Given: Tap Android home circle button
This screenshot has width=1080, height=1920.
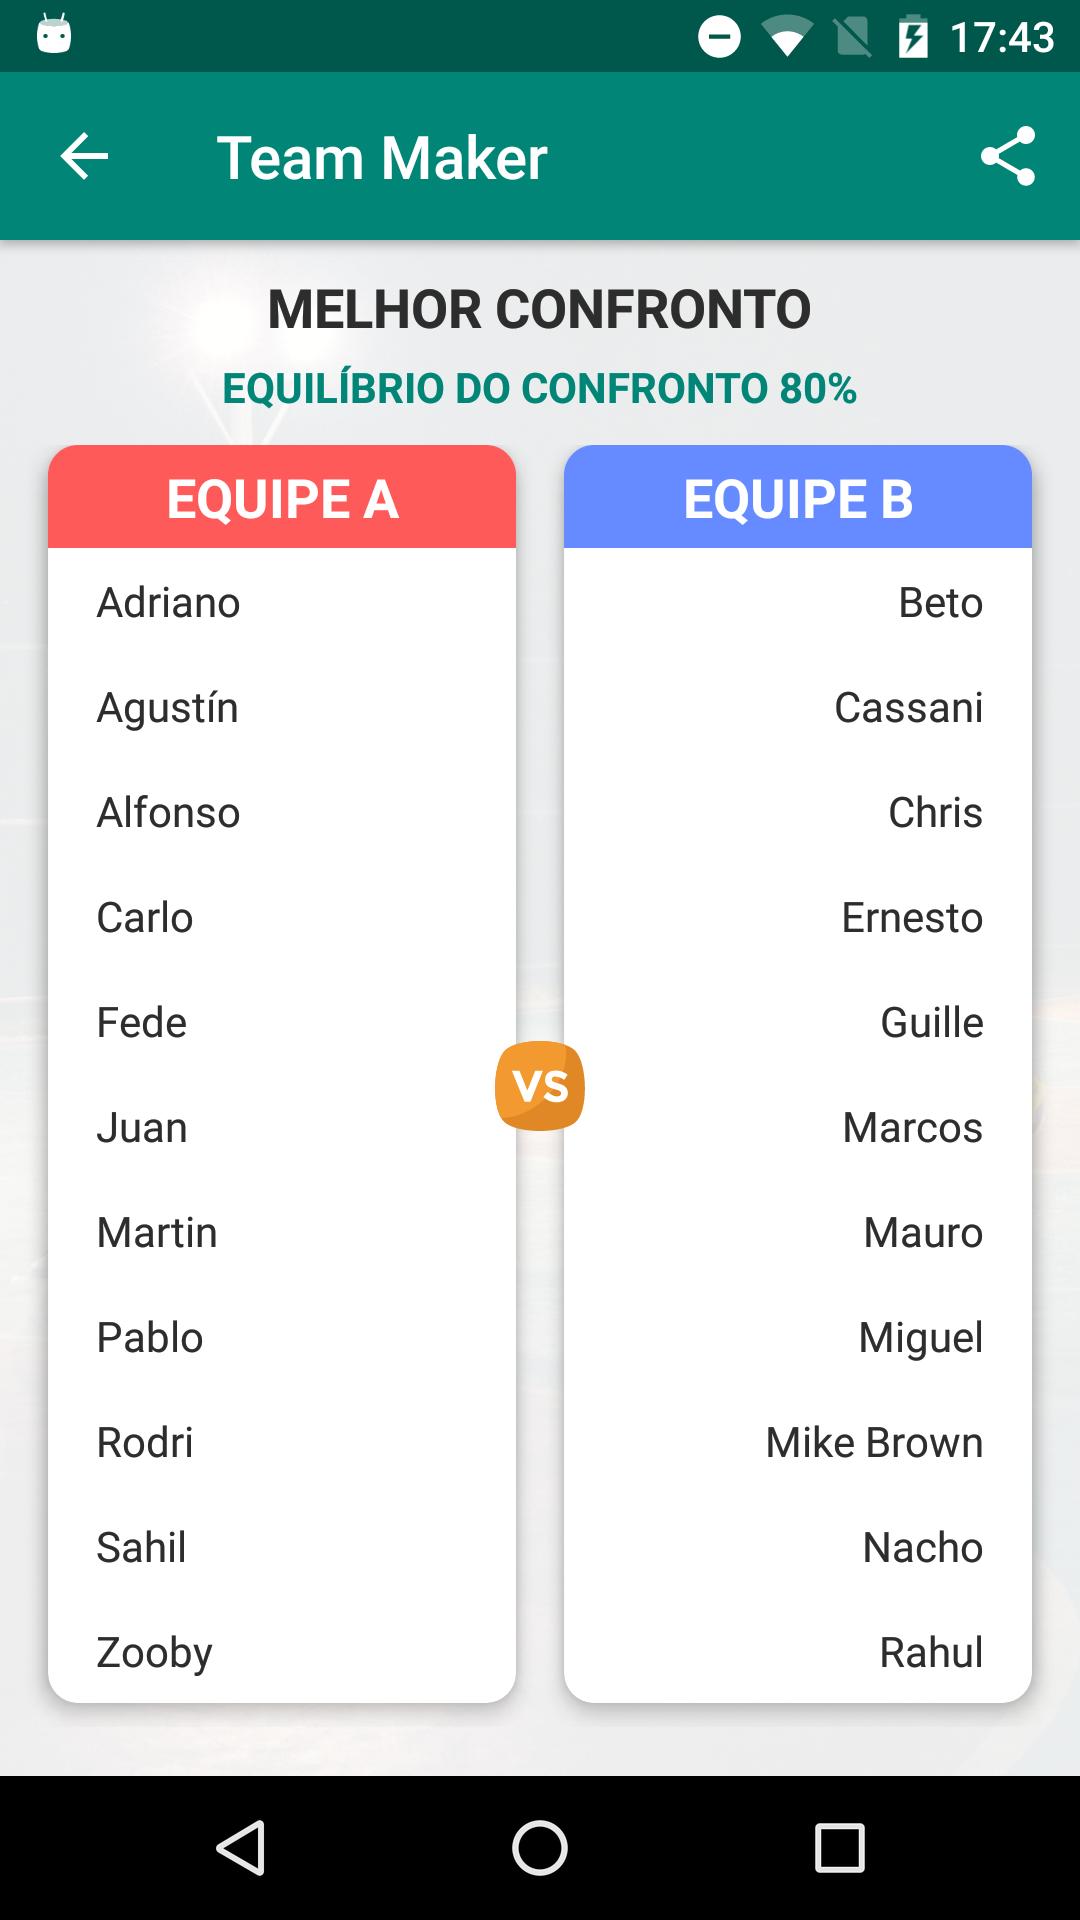Looking at the screenshot, I should click(540, 1847).
